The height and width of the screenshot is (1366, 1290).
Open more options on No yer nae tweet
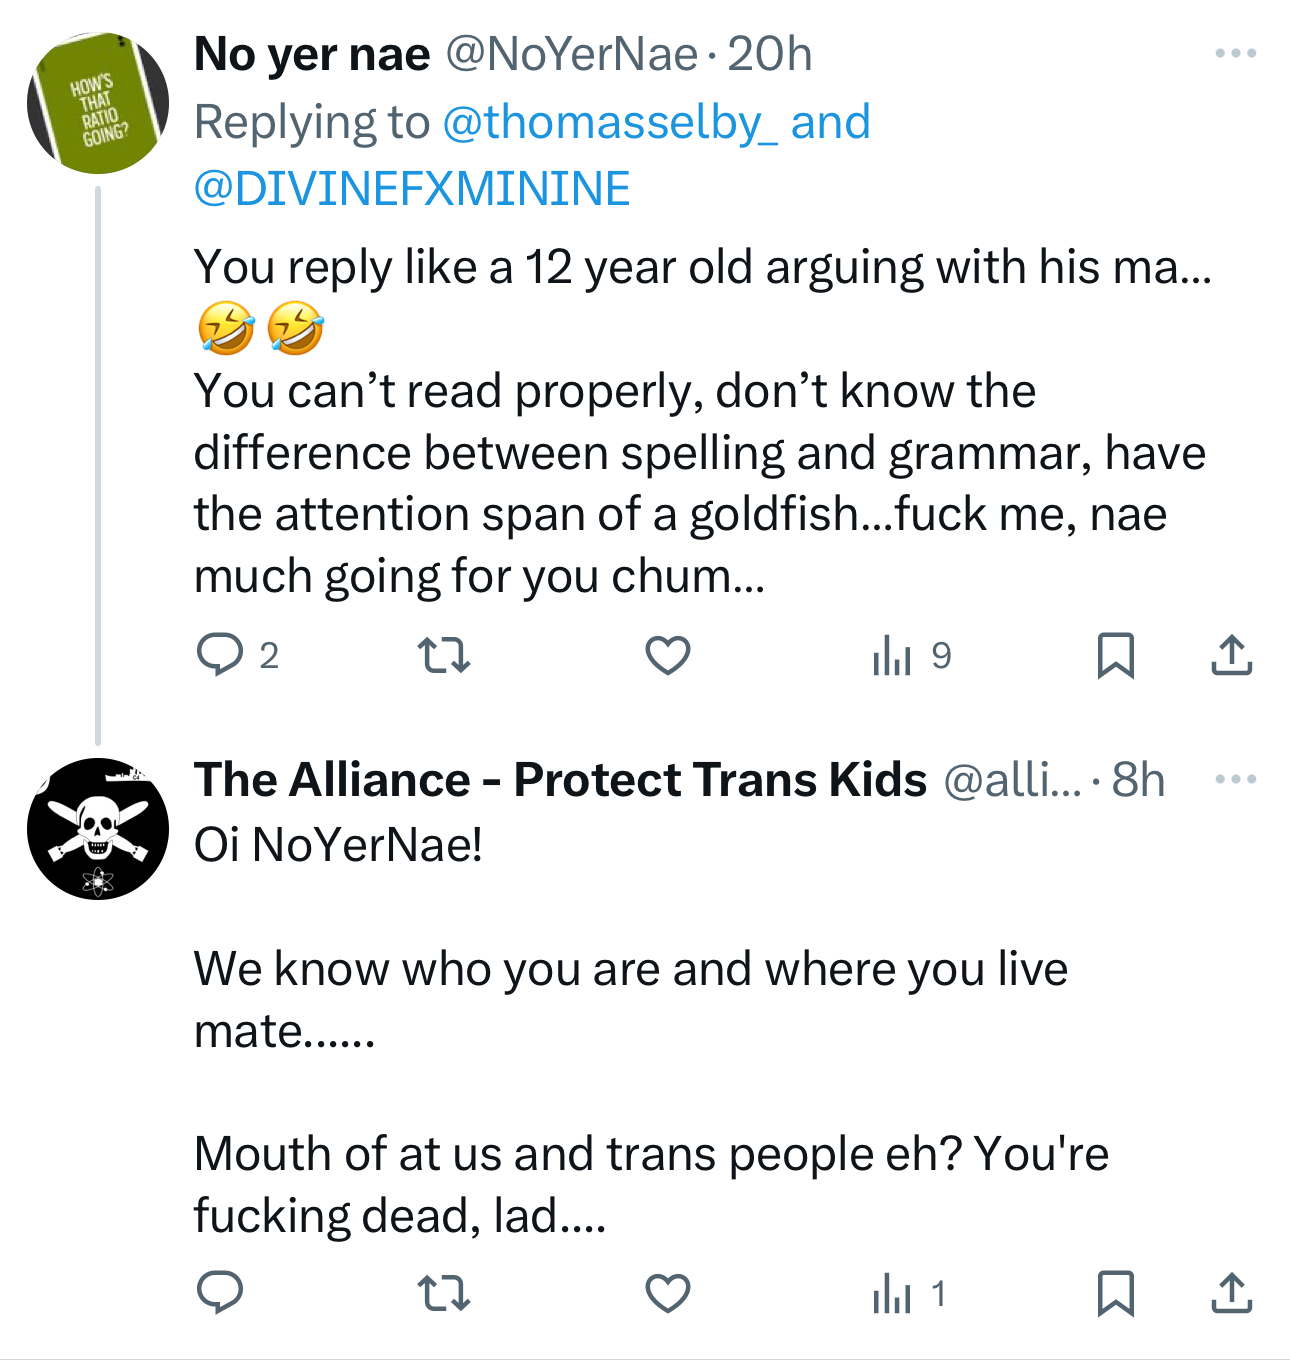pyautogui.click(x=1235, y=54)
